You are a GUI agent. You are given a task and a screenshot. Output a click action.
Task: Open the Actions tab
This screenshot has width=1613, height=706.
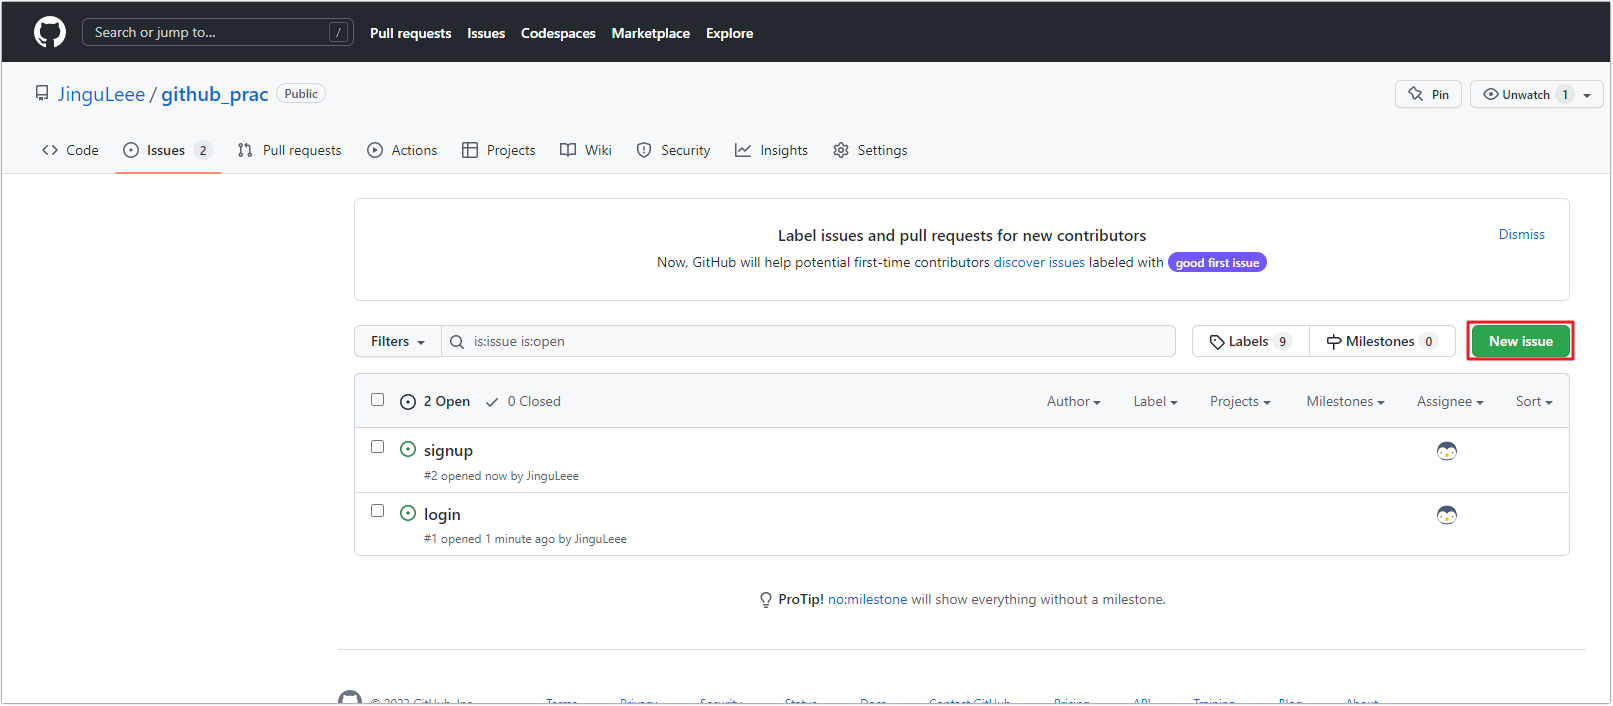point(402,150)
